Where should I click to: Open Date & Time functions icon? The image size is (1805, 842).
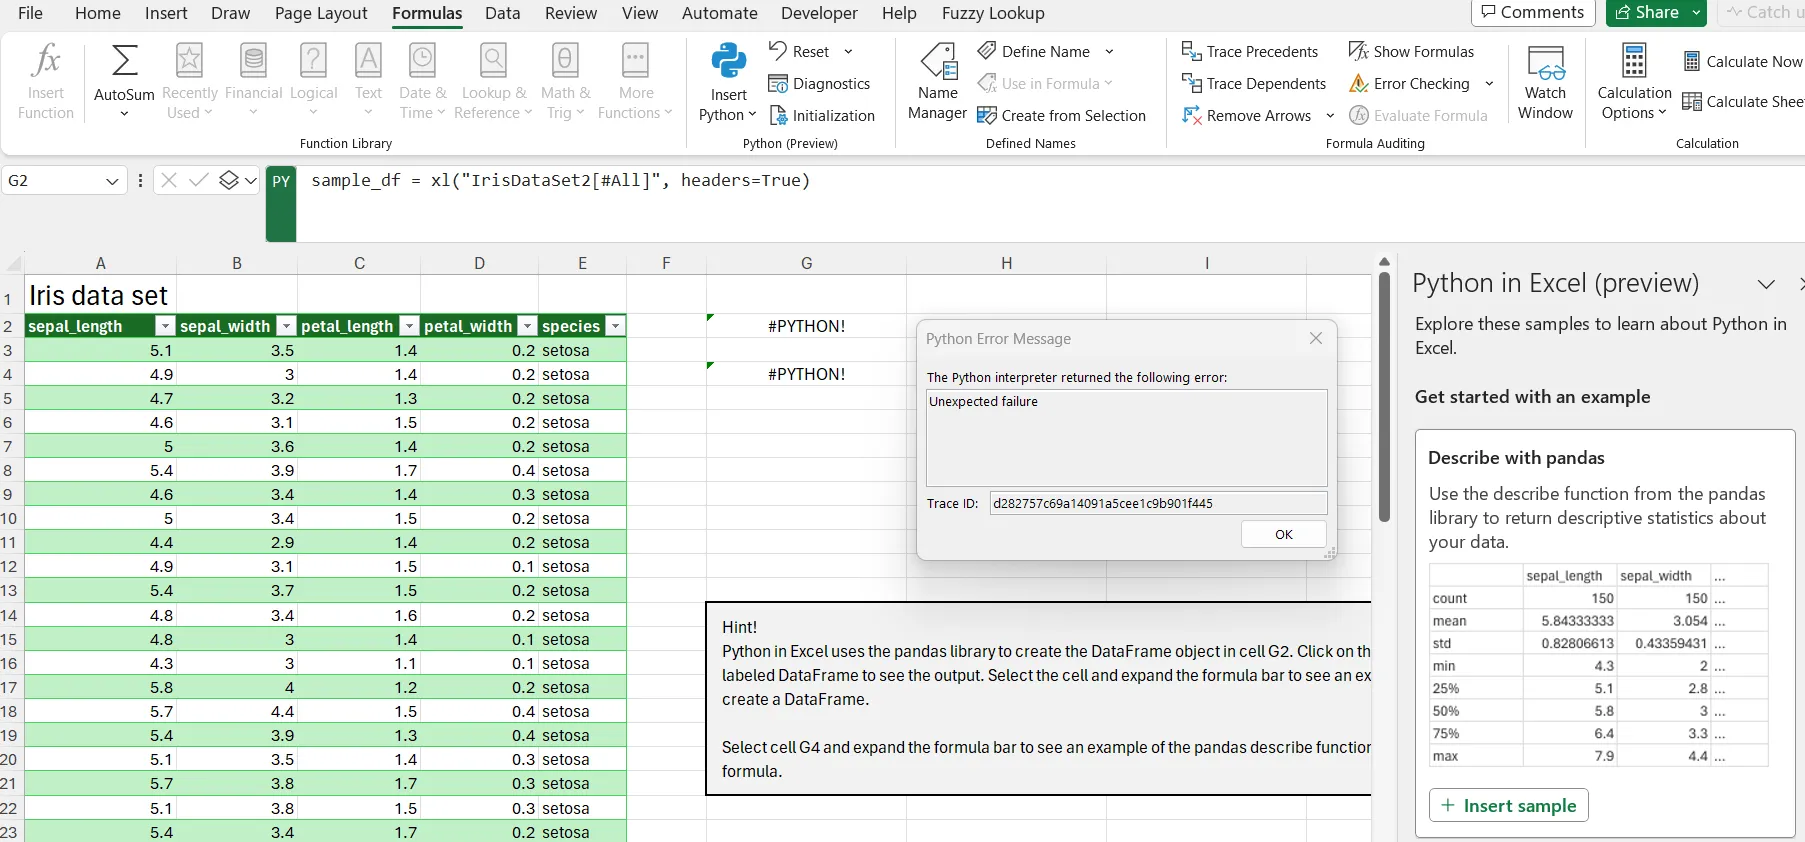[x=423, y=60]
